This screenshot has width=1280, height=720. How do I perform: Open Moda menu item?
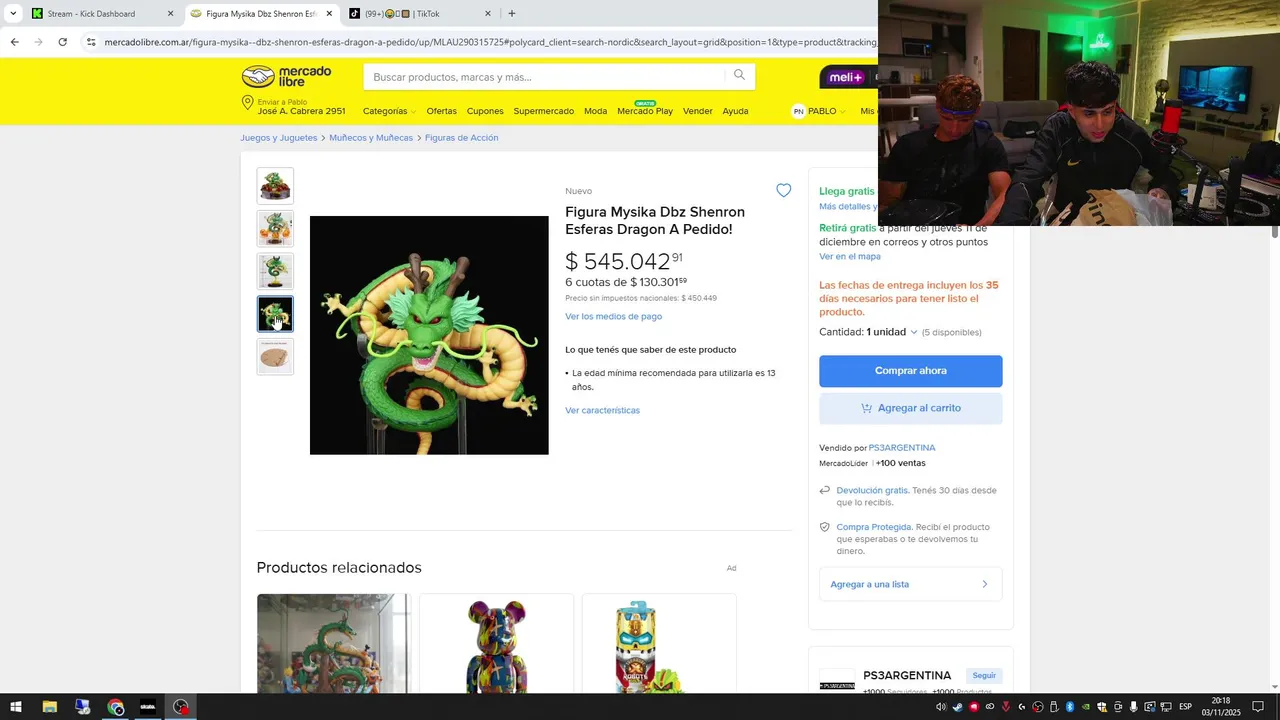595,111
